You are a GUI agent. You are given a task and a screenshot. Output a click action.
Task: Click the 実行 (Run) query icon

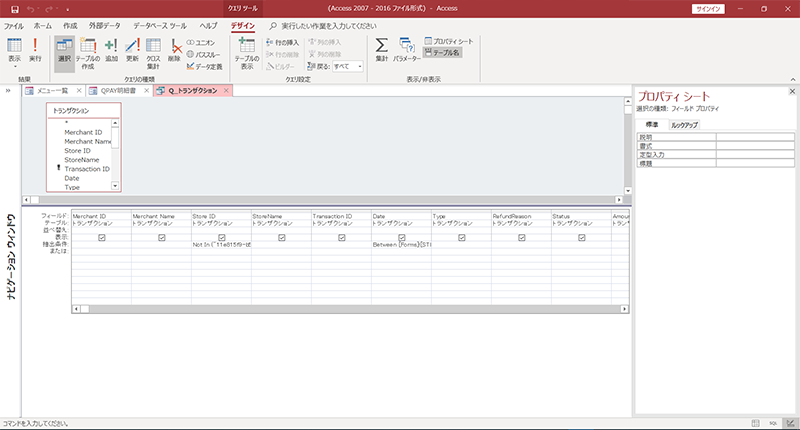tap(35, 50)
